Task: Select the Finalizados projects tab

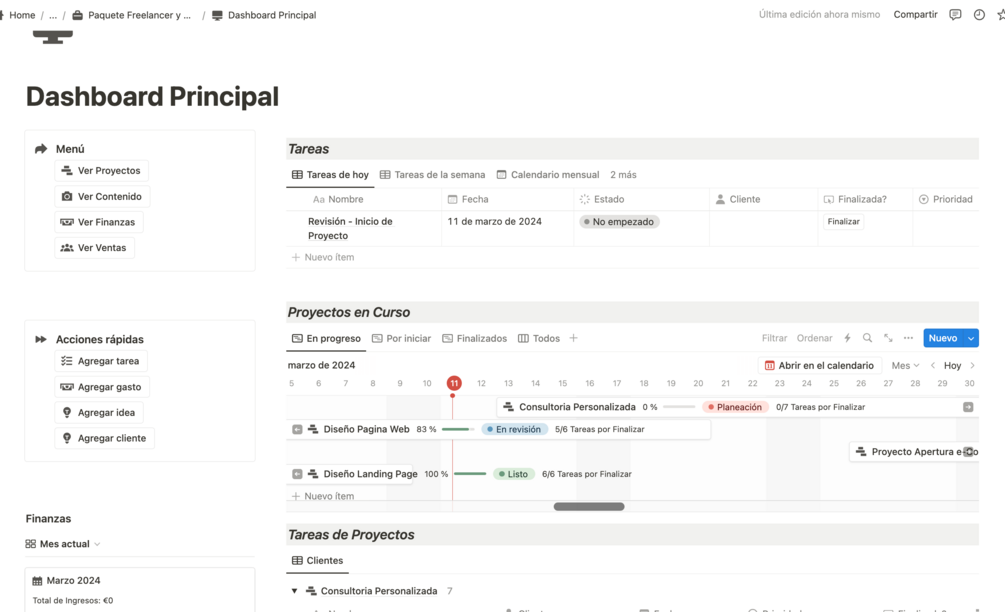Action: [475, 338]
